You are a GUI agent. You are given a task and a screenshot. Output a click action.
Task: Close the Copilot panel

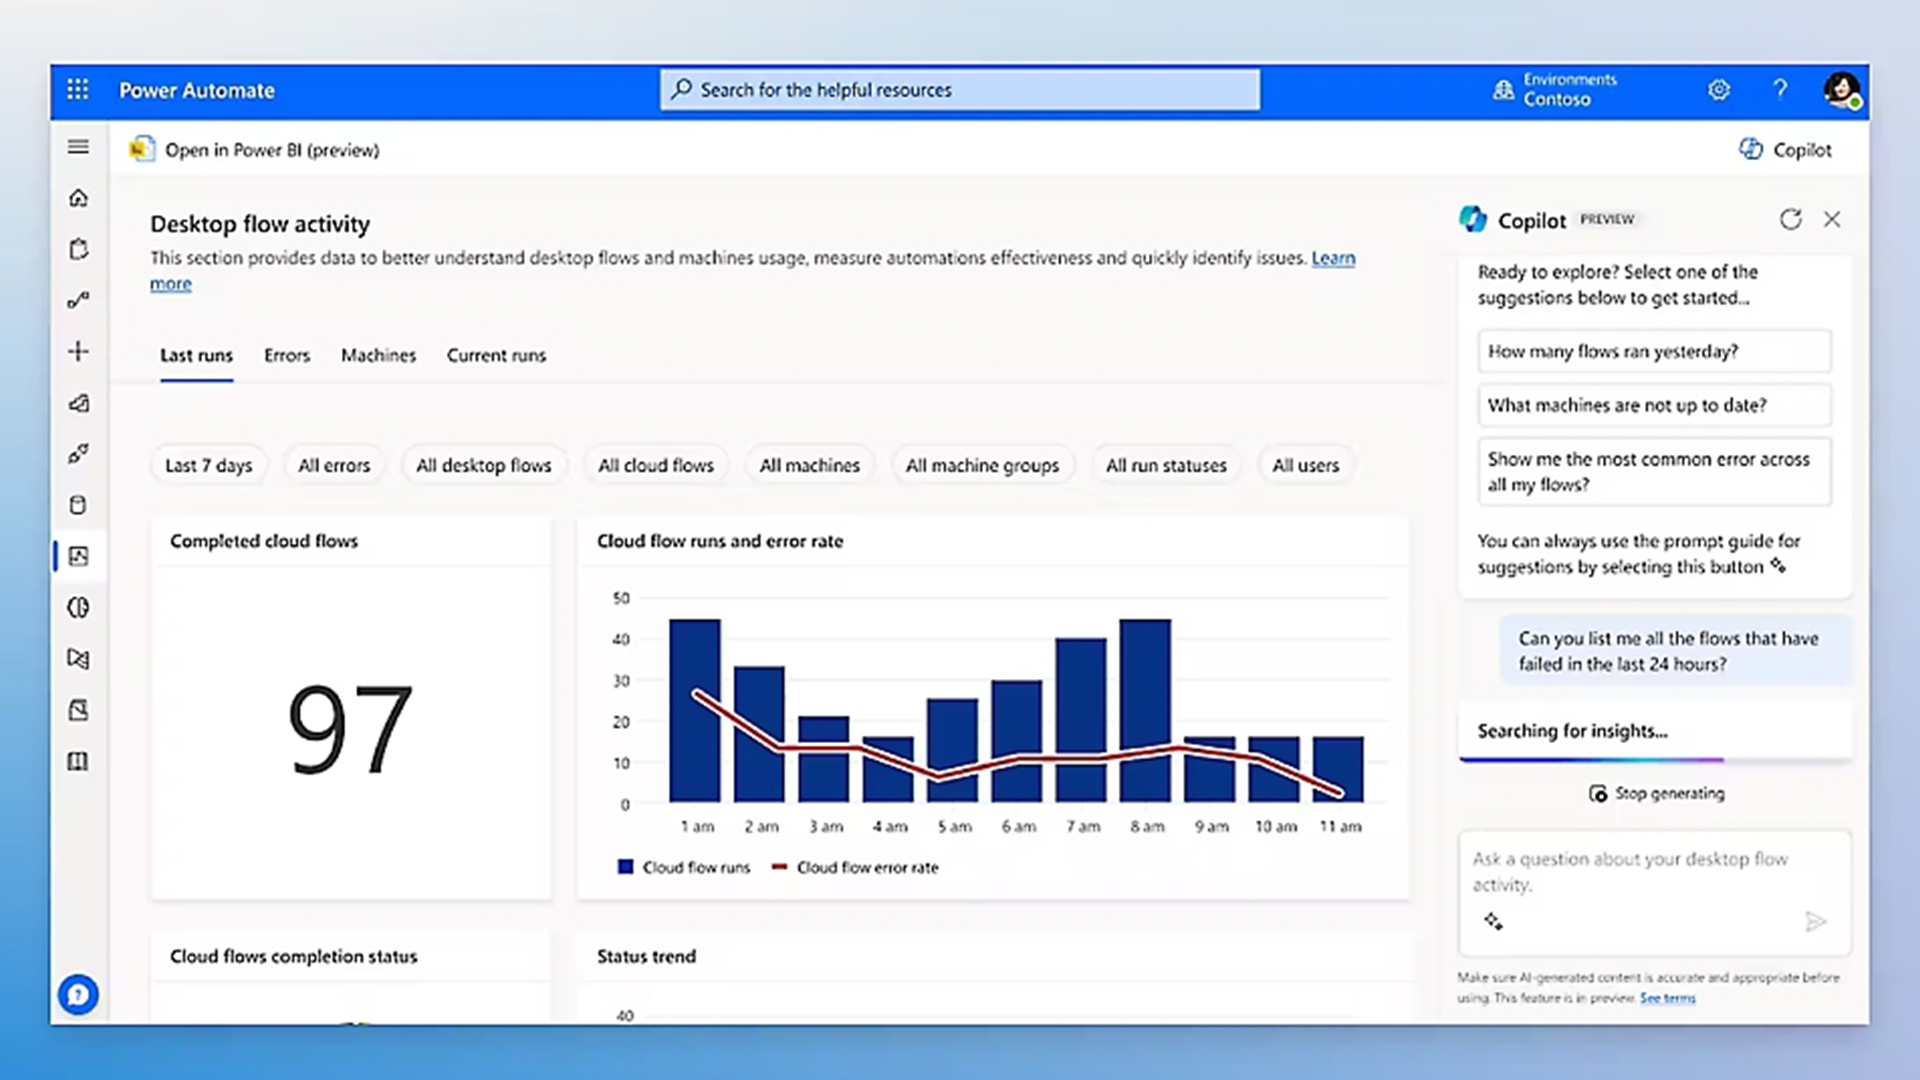[x=1832, y=219]
